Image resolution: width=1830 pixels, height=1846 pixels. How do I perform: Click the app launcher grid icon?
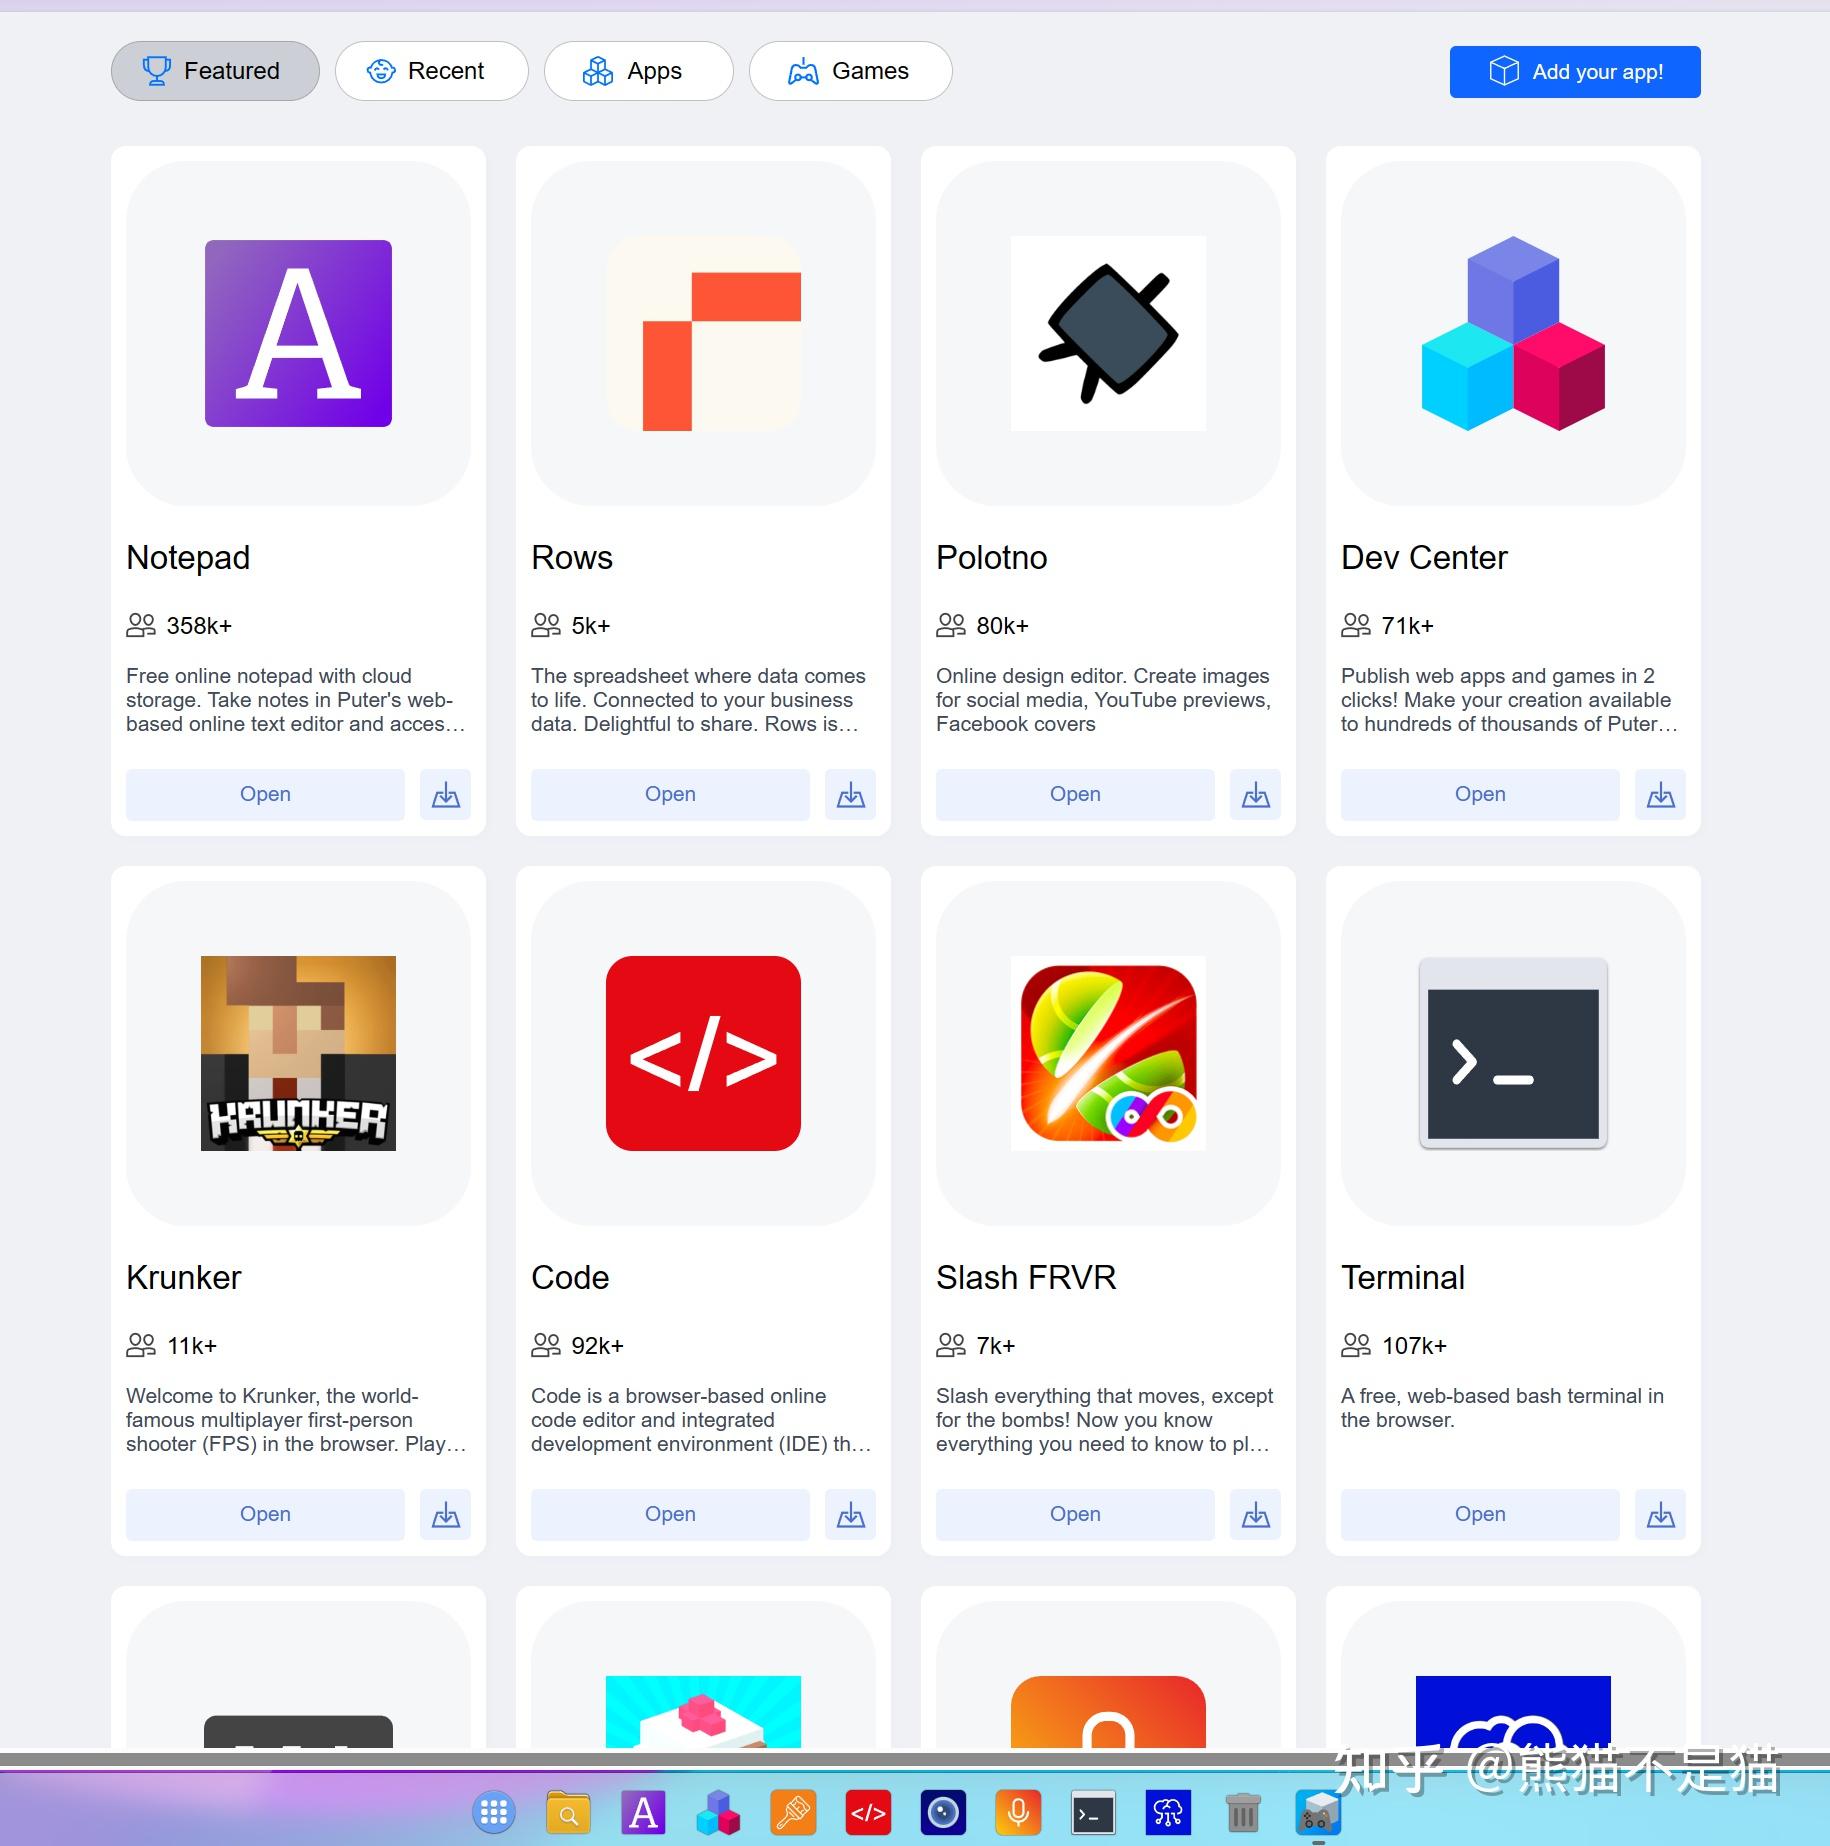point(494,1812)
